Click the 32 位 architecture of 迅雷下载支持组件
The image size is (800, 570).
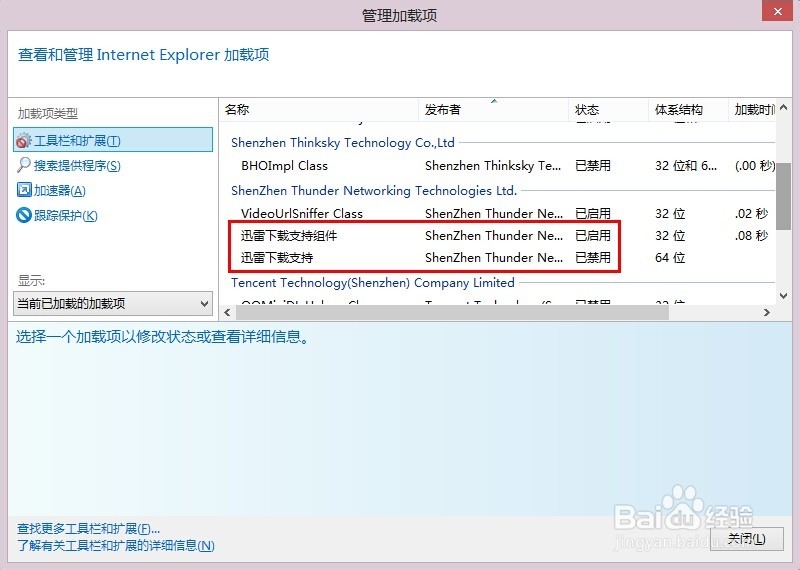coord(670,235)
